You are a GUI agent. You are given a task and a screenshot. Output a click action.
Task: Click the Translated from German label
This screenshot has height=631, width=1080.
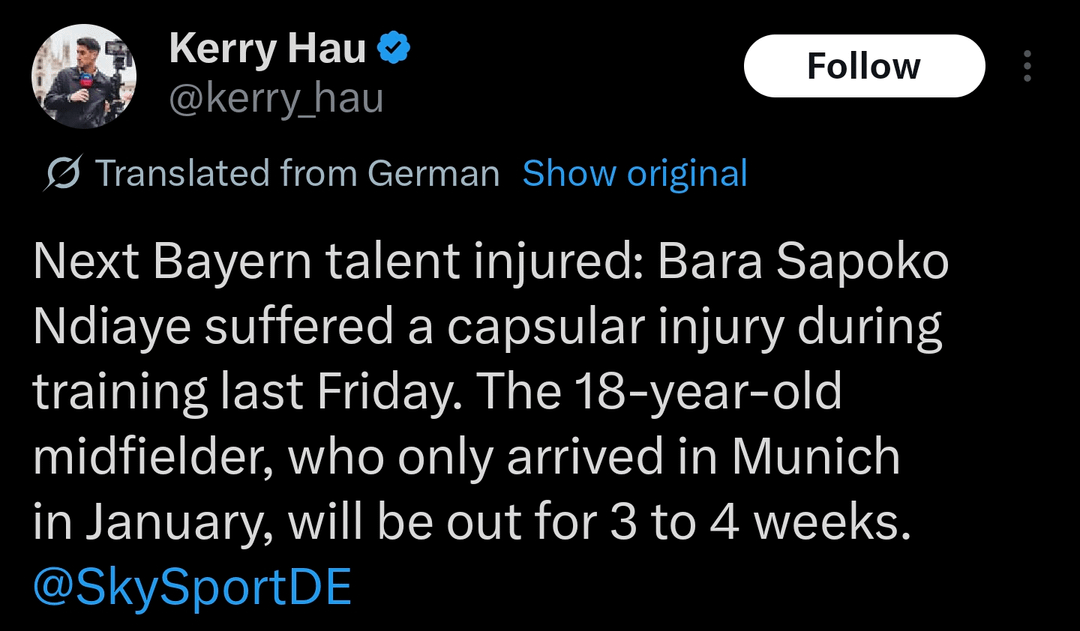coord(298,174)
